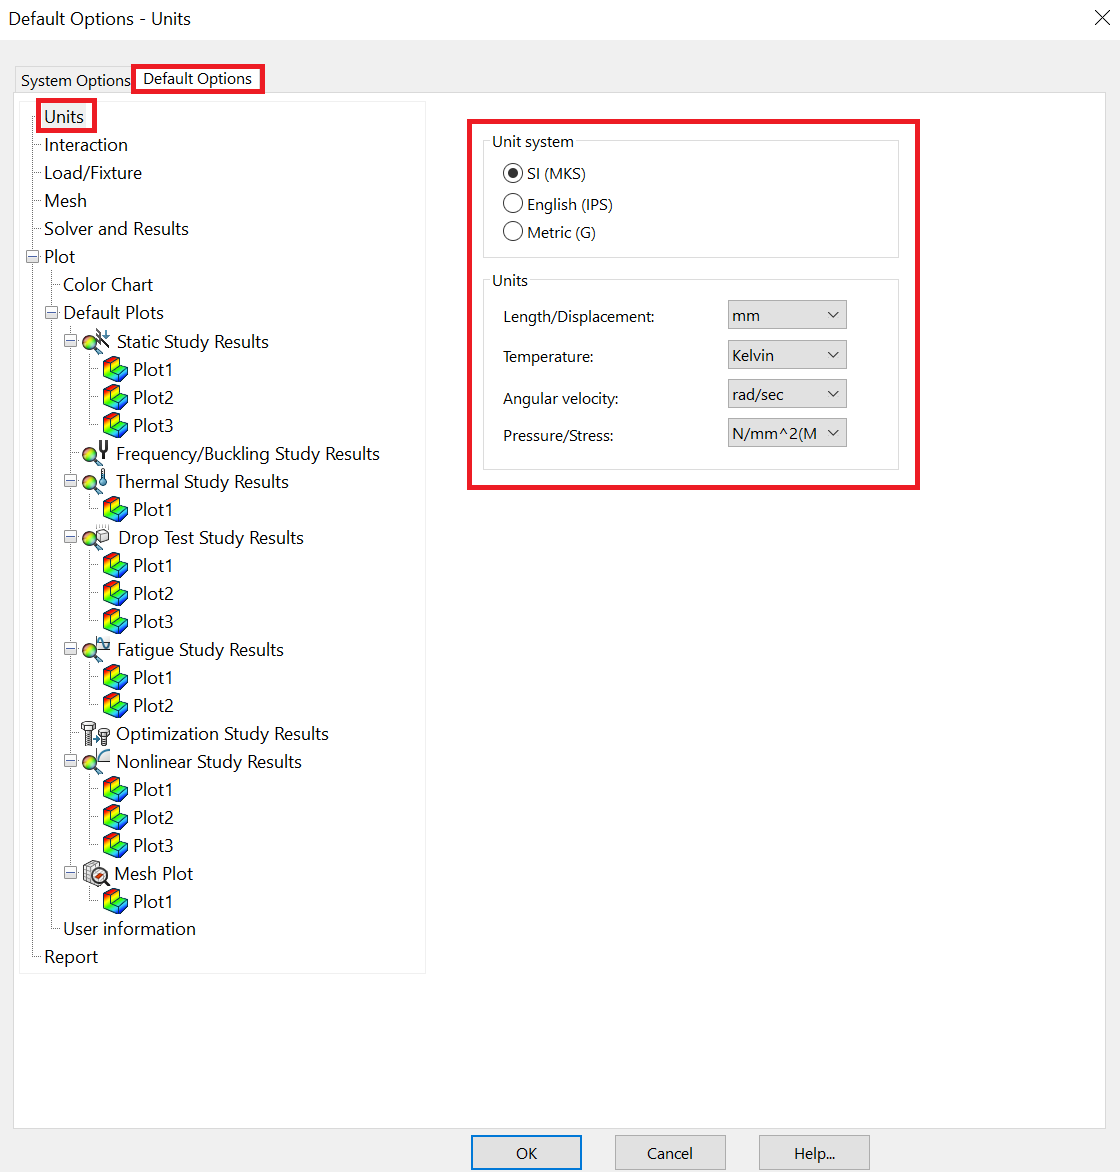The image size is (1120, 1172).
Task: Click the Static Study Results icon
Action: click(96, 342)
